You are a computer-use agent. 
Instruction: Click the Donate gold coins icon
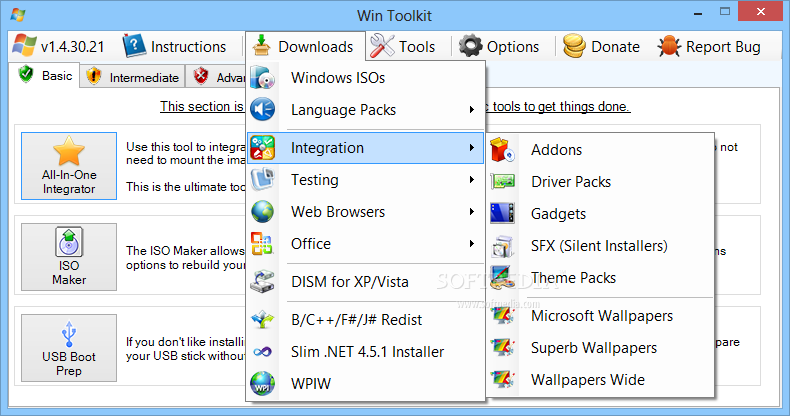coord(574,46)
